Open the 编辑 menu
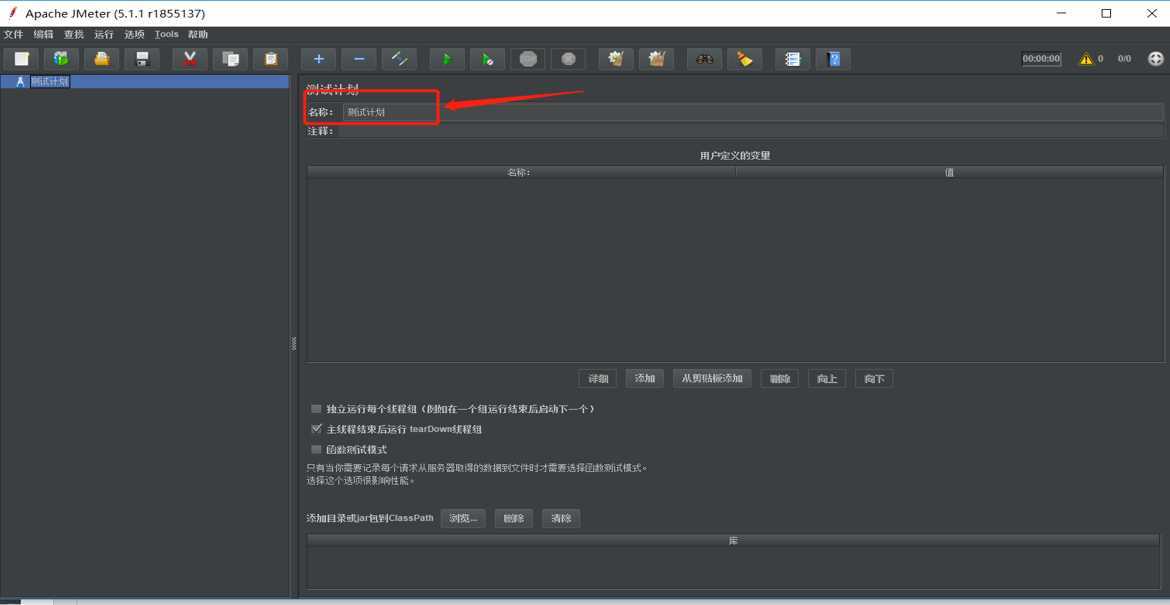The image size is (1170, 605). tap(43, 34)
